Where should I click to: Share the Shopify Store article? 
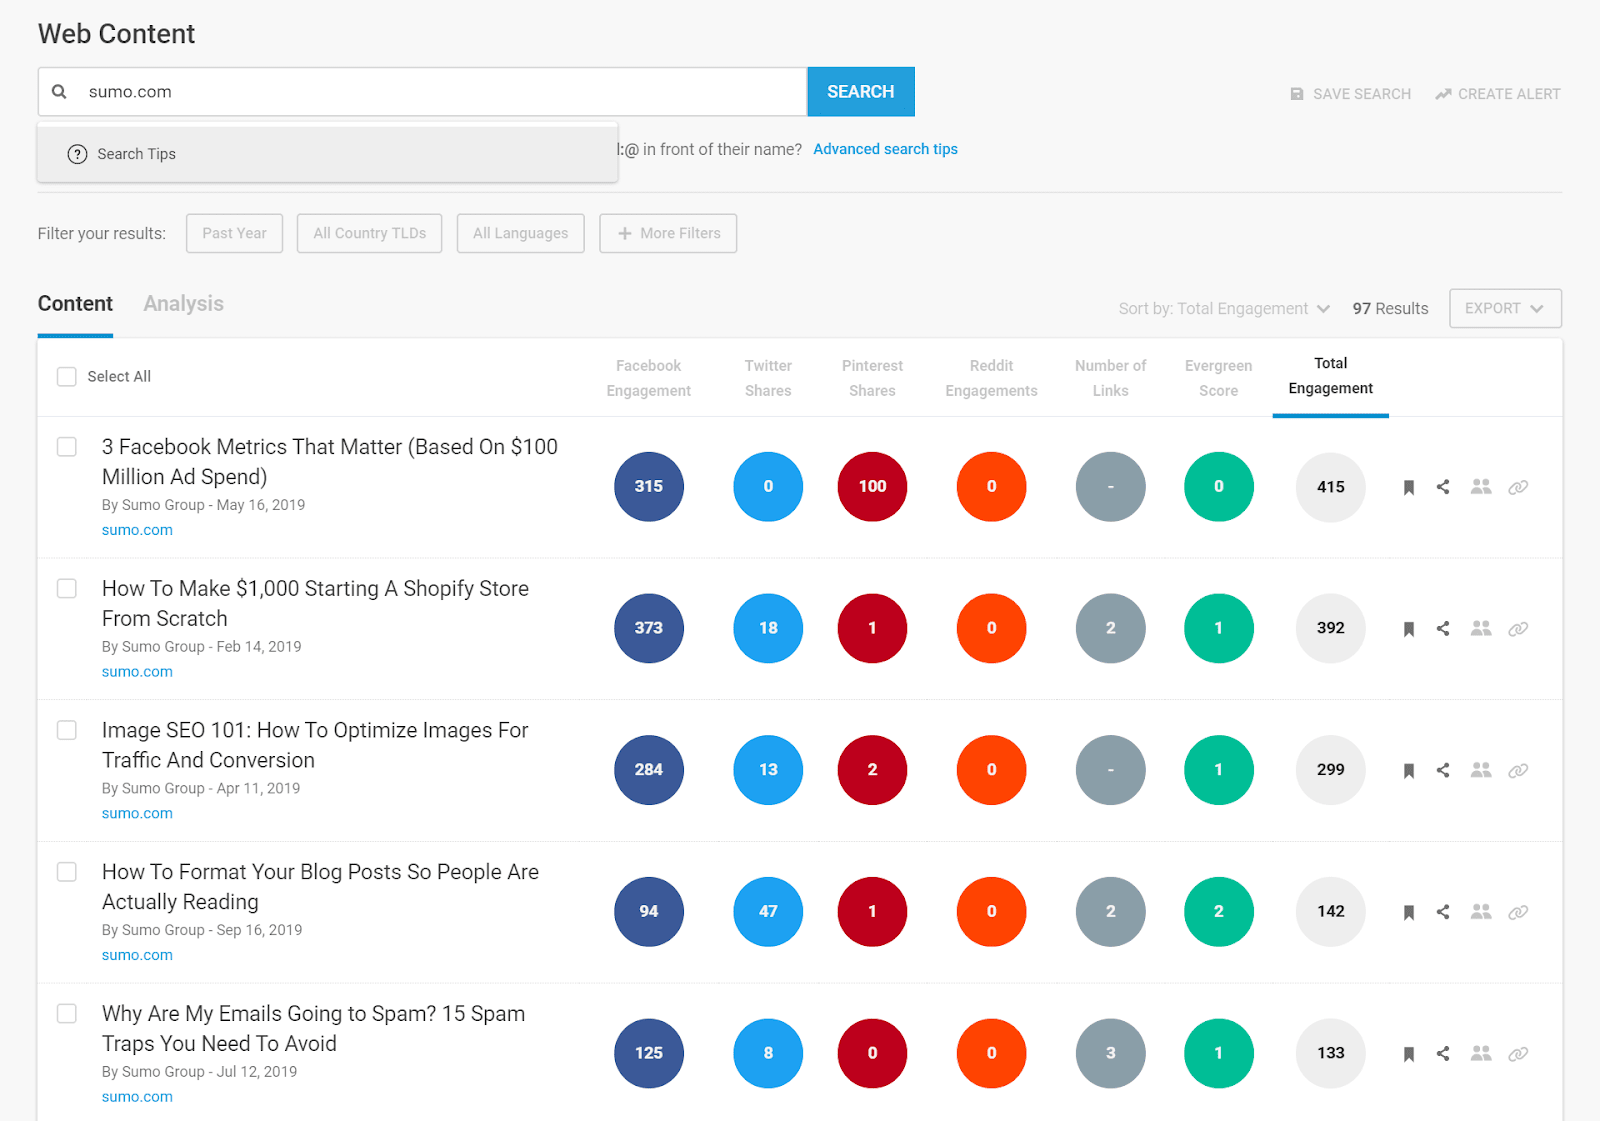click(x=1443, y=629)
